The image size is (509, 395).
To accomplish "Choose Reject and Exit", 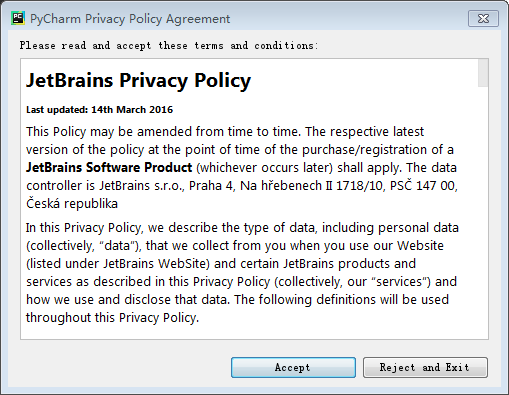I will coord(425,367).
